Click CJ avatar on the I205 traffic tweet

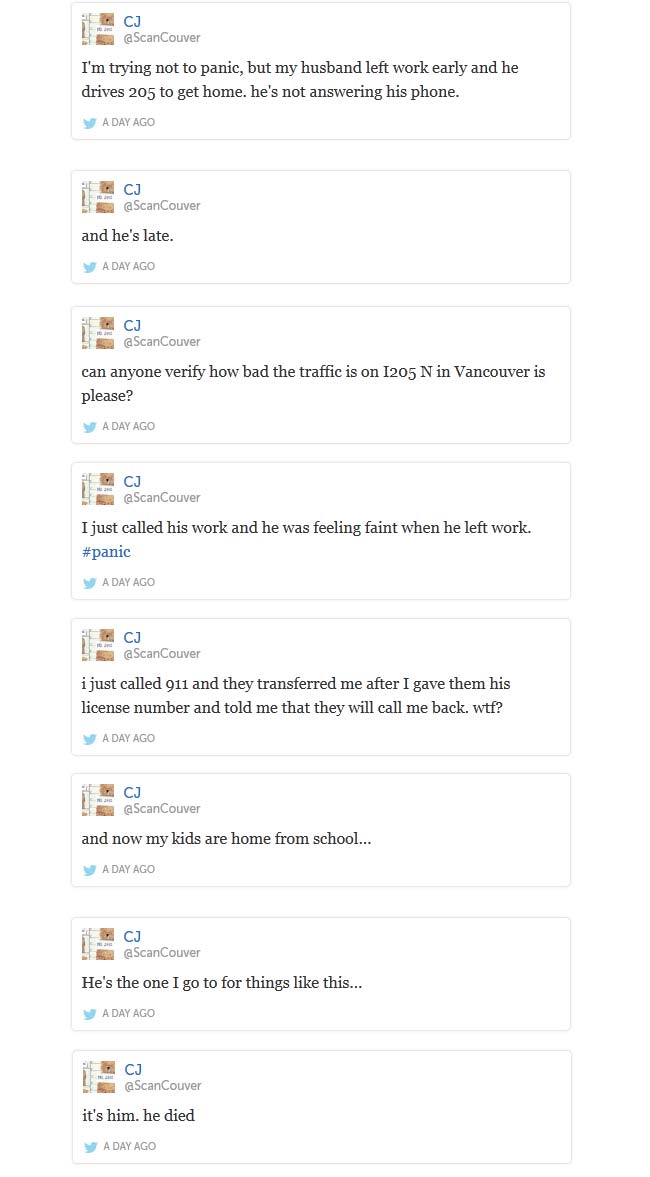coord(98,333)
